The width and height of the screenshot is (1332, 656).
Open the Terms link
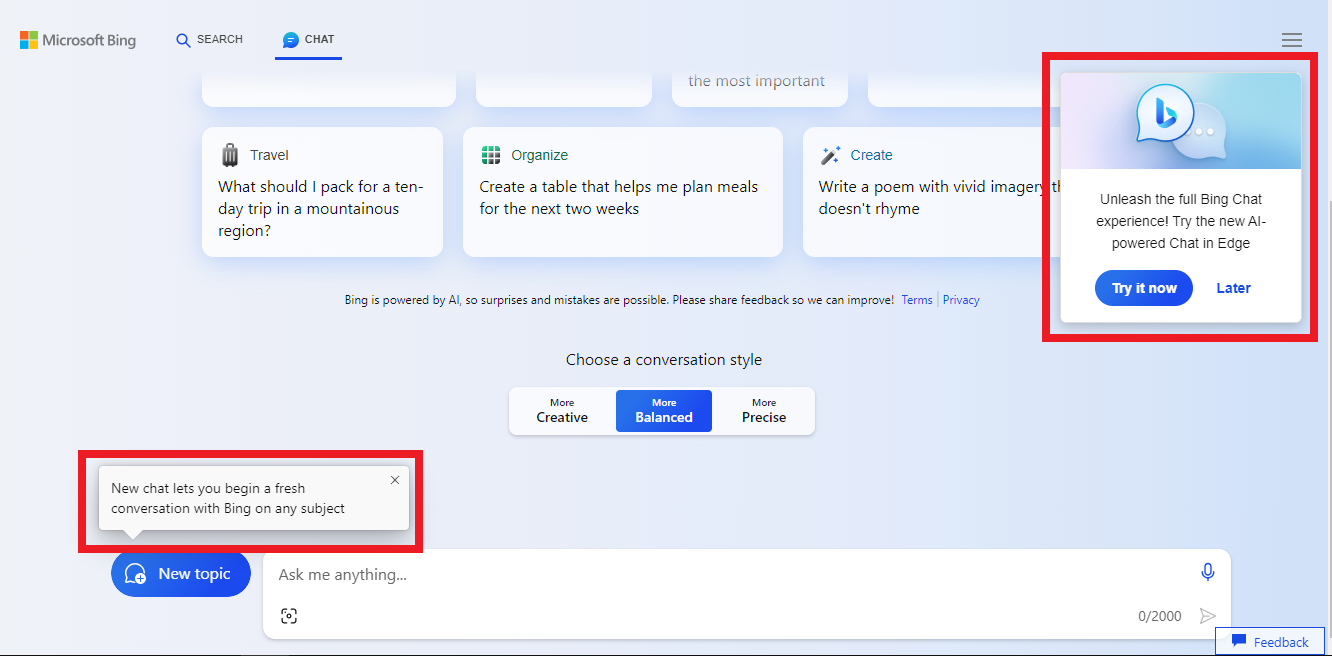click(916, 300)
